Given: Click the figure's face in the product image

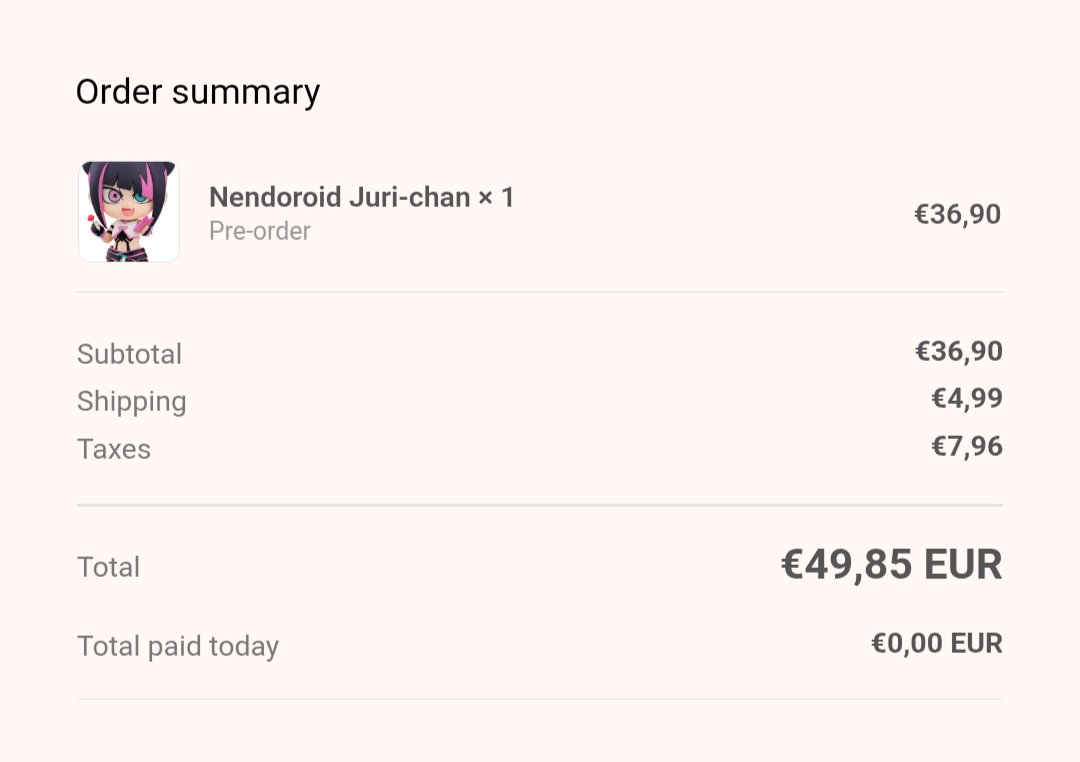Looking at the screenshot, I should click(x=127, y=198).
